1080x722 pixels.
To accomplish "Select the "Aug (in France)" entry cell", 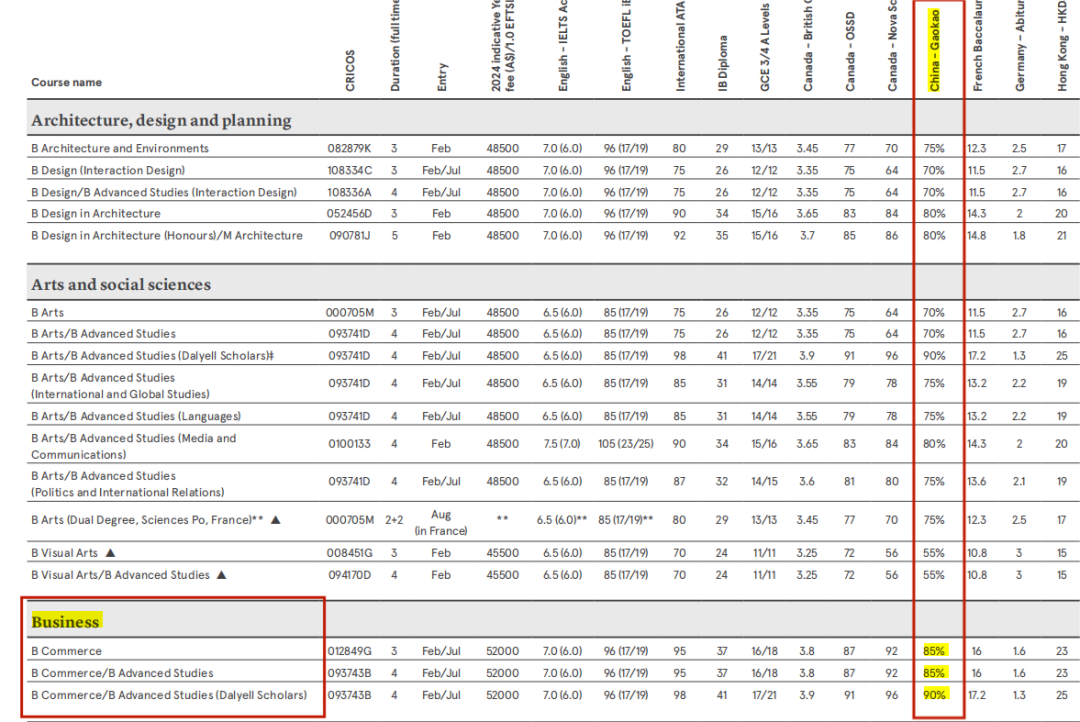I will (441, 523).
